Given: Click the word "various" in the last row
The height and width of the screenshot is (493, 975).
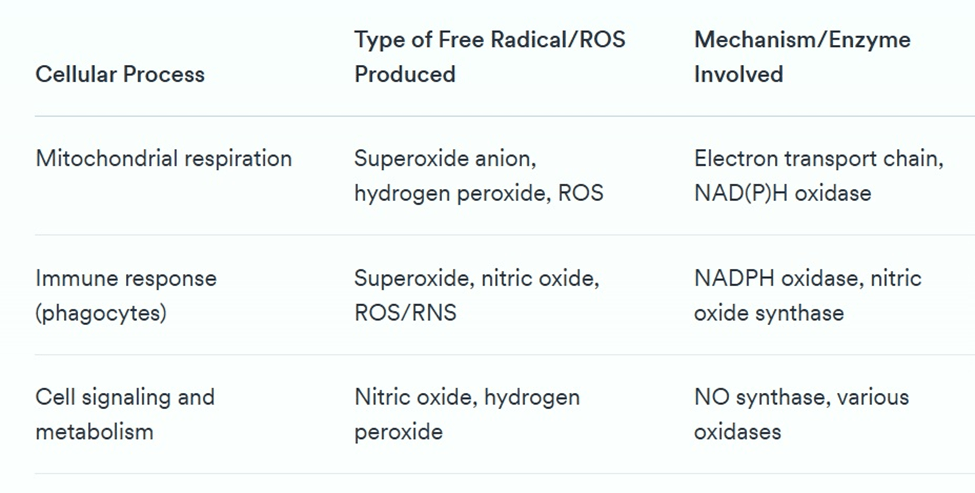Looking at the screenshot, I should (x=870, y=397).
